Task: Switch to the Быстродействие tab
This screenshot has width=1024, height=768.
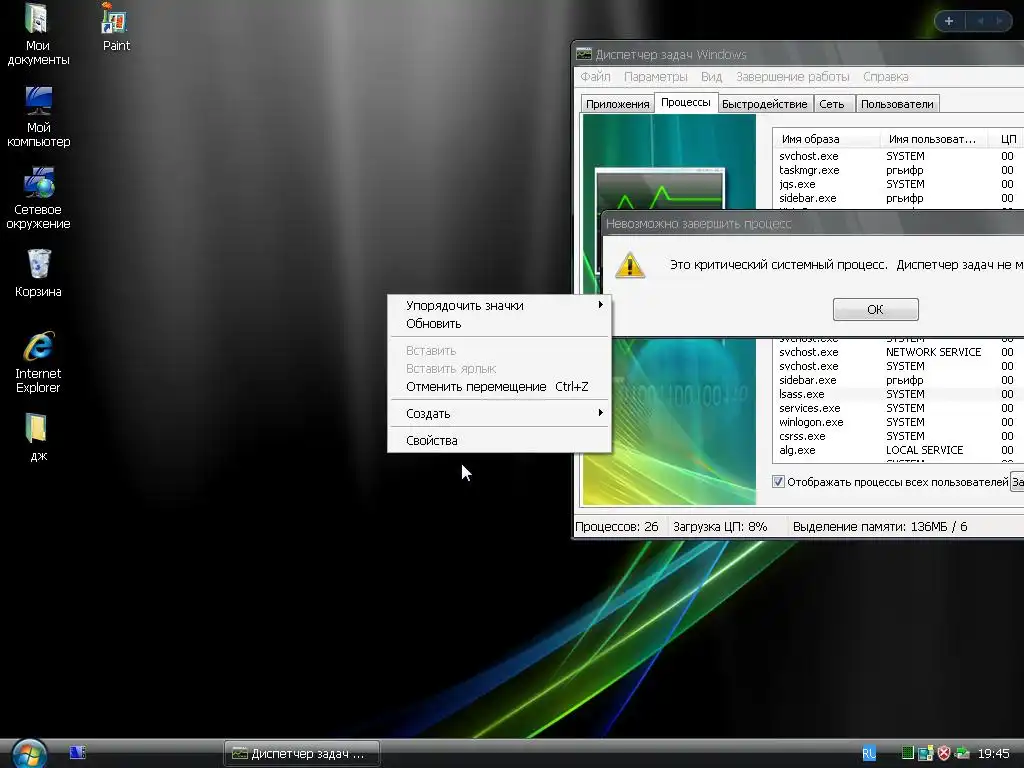Action: 765,104
